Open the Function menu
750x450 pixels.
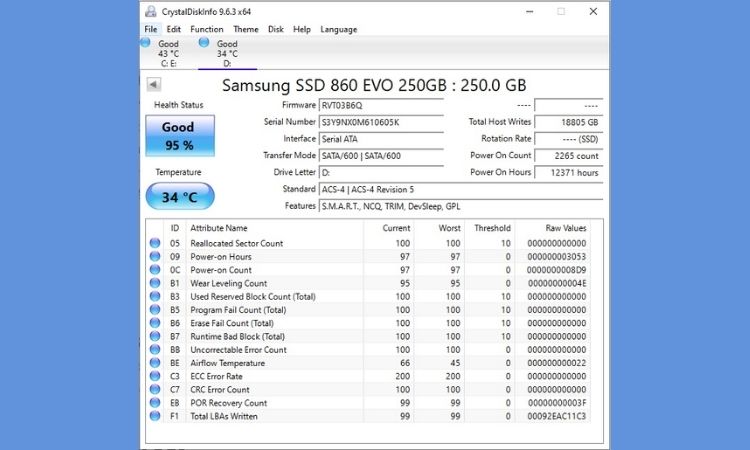point(207,29)
